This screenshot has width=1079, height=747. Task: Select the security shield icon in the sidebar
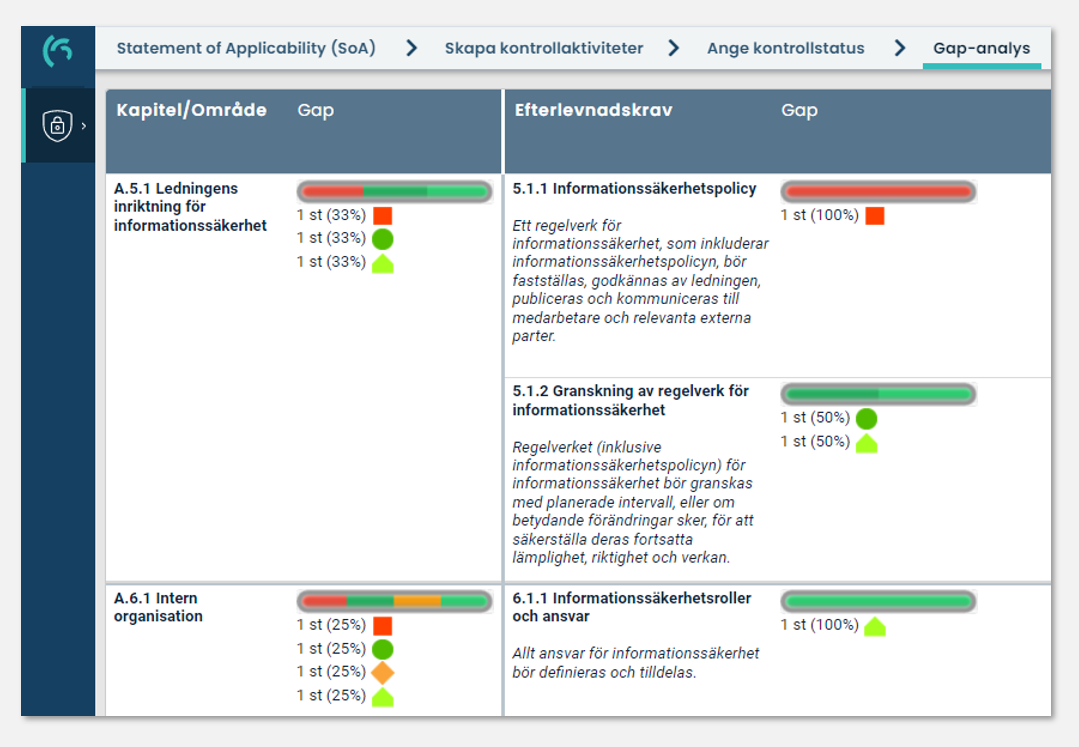click(58, 125)
